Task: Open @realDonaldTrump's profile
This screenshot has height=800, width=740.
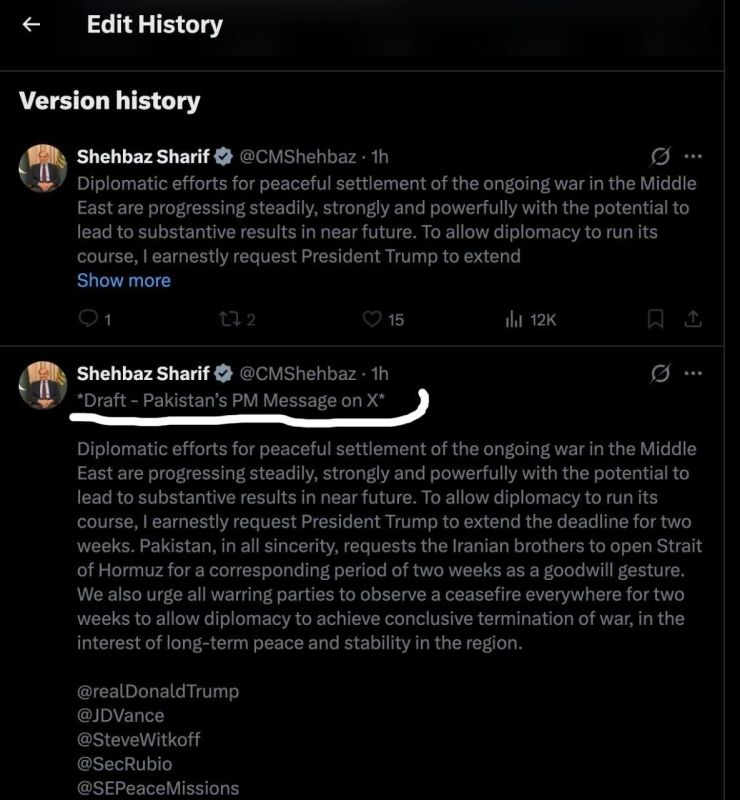Action: (156, 691)
